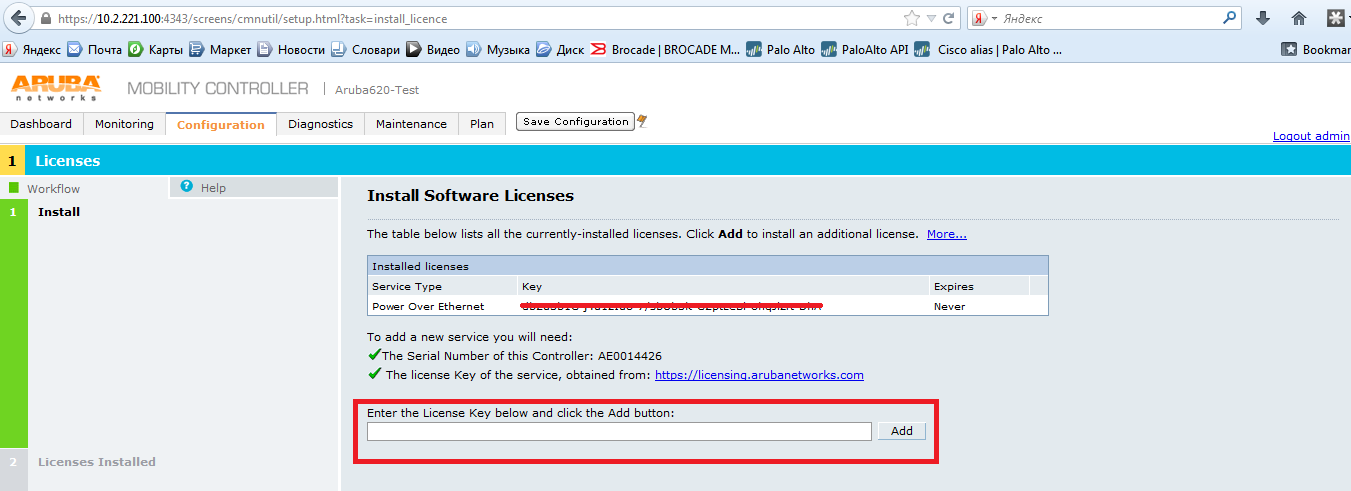Viewport: 1351px width, 491px height.
Task: Follow the licensing.arubanetworks.com link
Action: (759, 375)
